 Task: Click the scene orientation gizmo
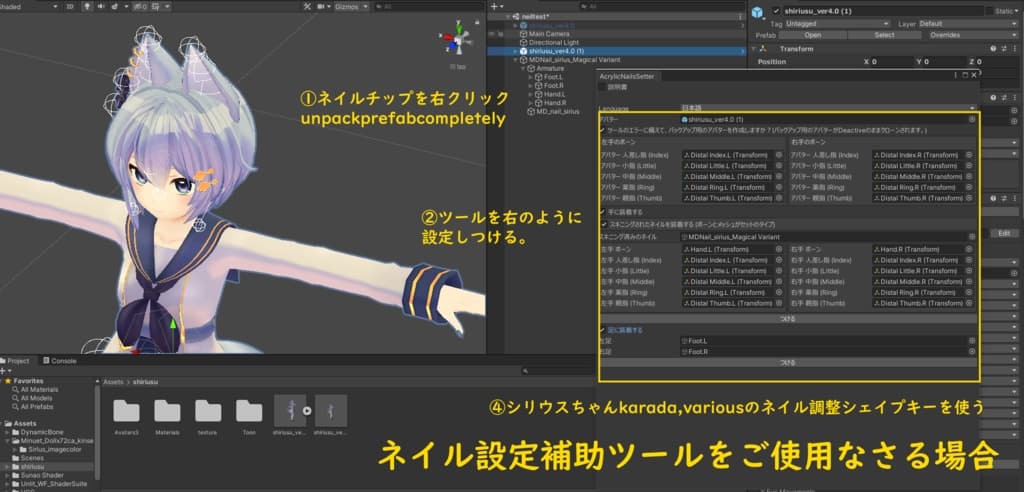(457, 46)
